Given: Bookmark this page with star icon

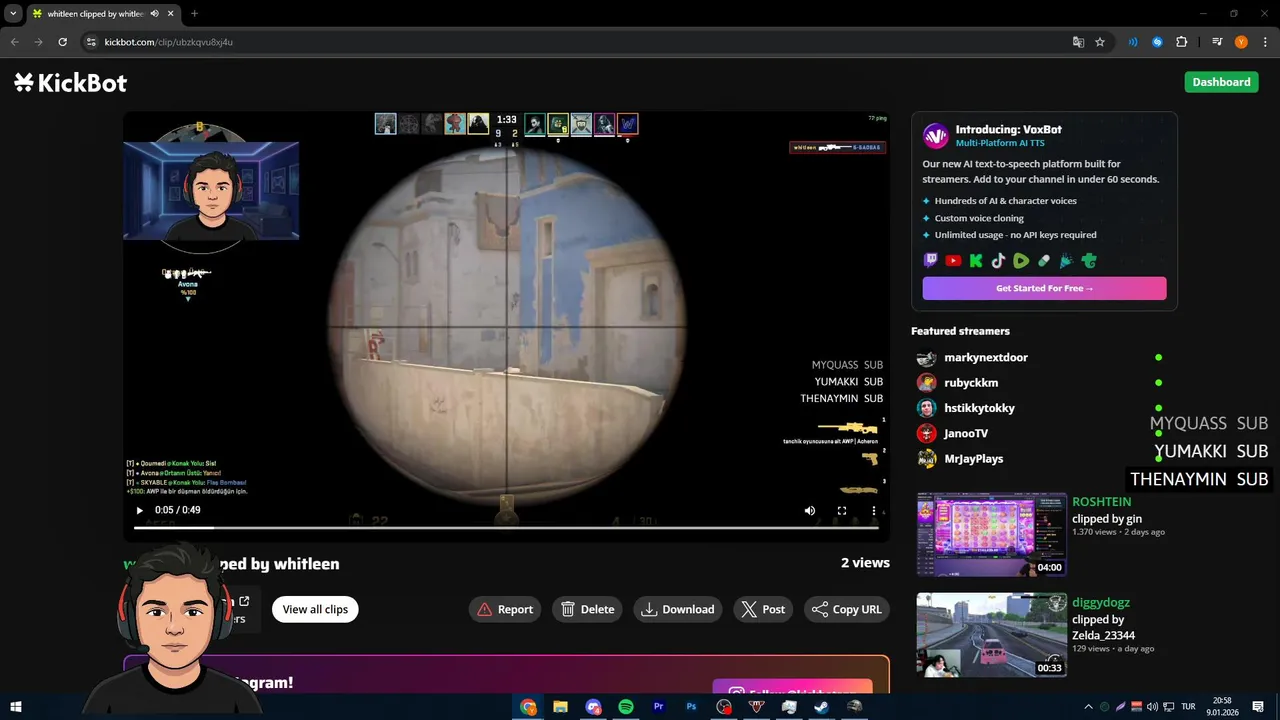Looking at the screenshot, I should coord(1100,42).
